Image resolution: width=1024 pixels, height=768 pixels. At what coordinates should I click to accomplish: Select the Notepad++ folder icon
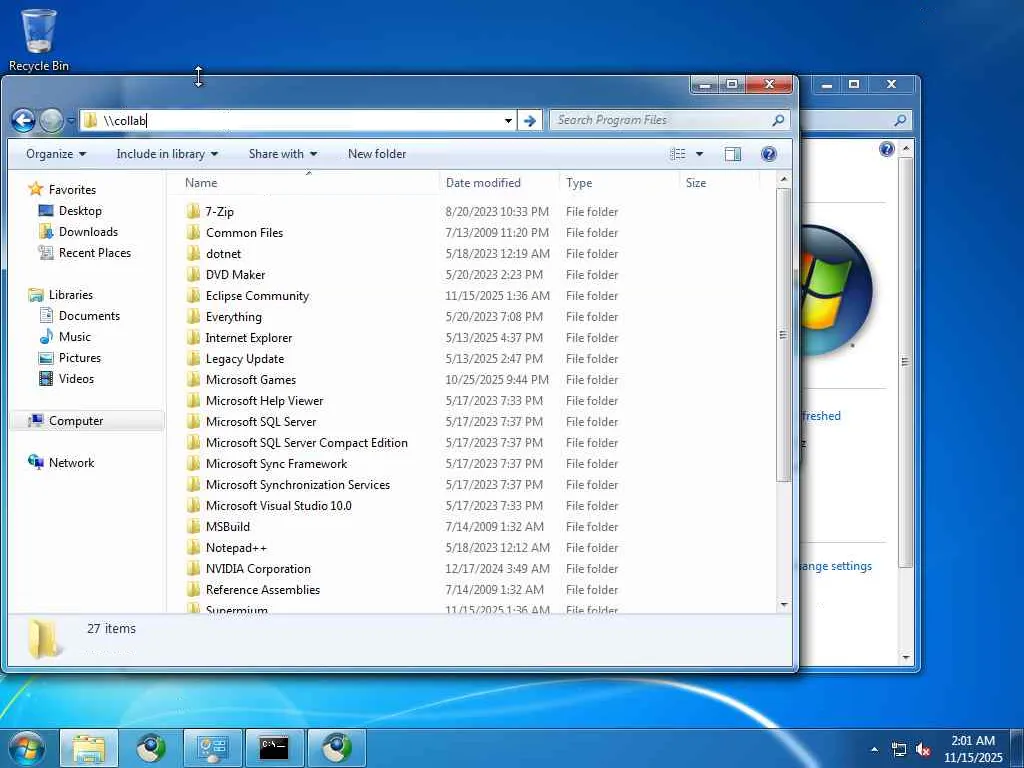[193, 547]
